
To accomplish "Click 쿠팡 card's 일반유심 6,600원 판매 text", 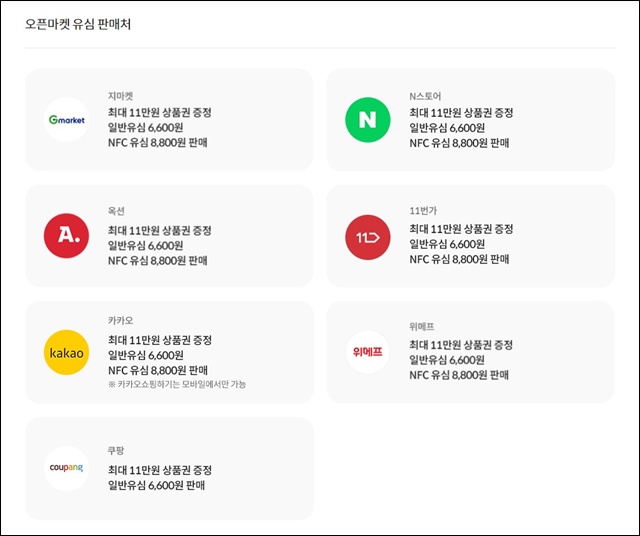I will pos(156,485).
